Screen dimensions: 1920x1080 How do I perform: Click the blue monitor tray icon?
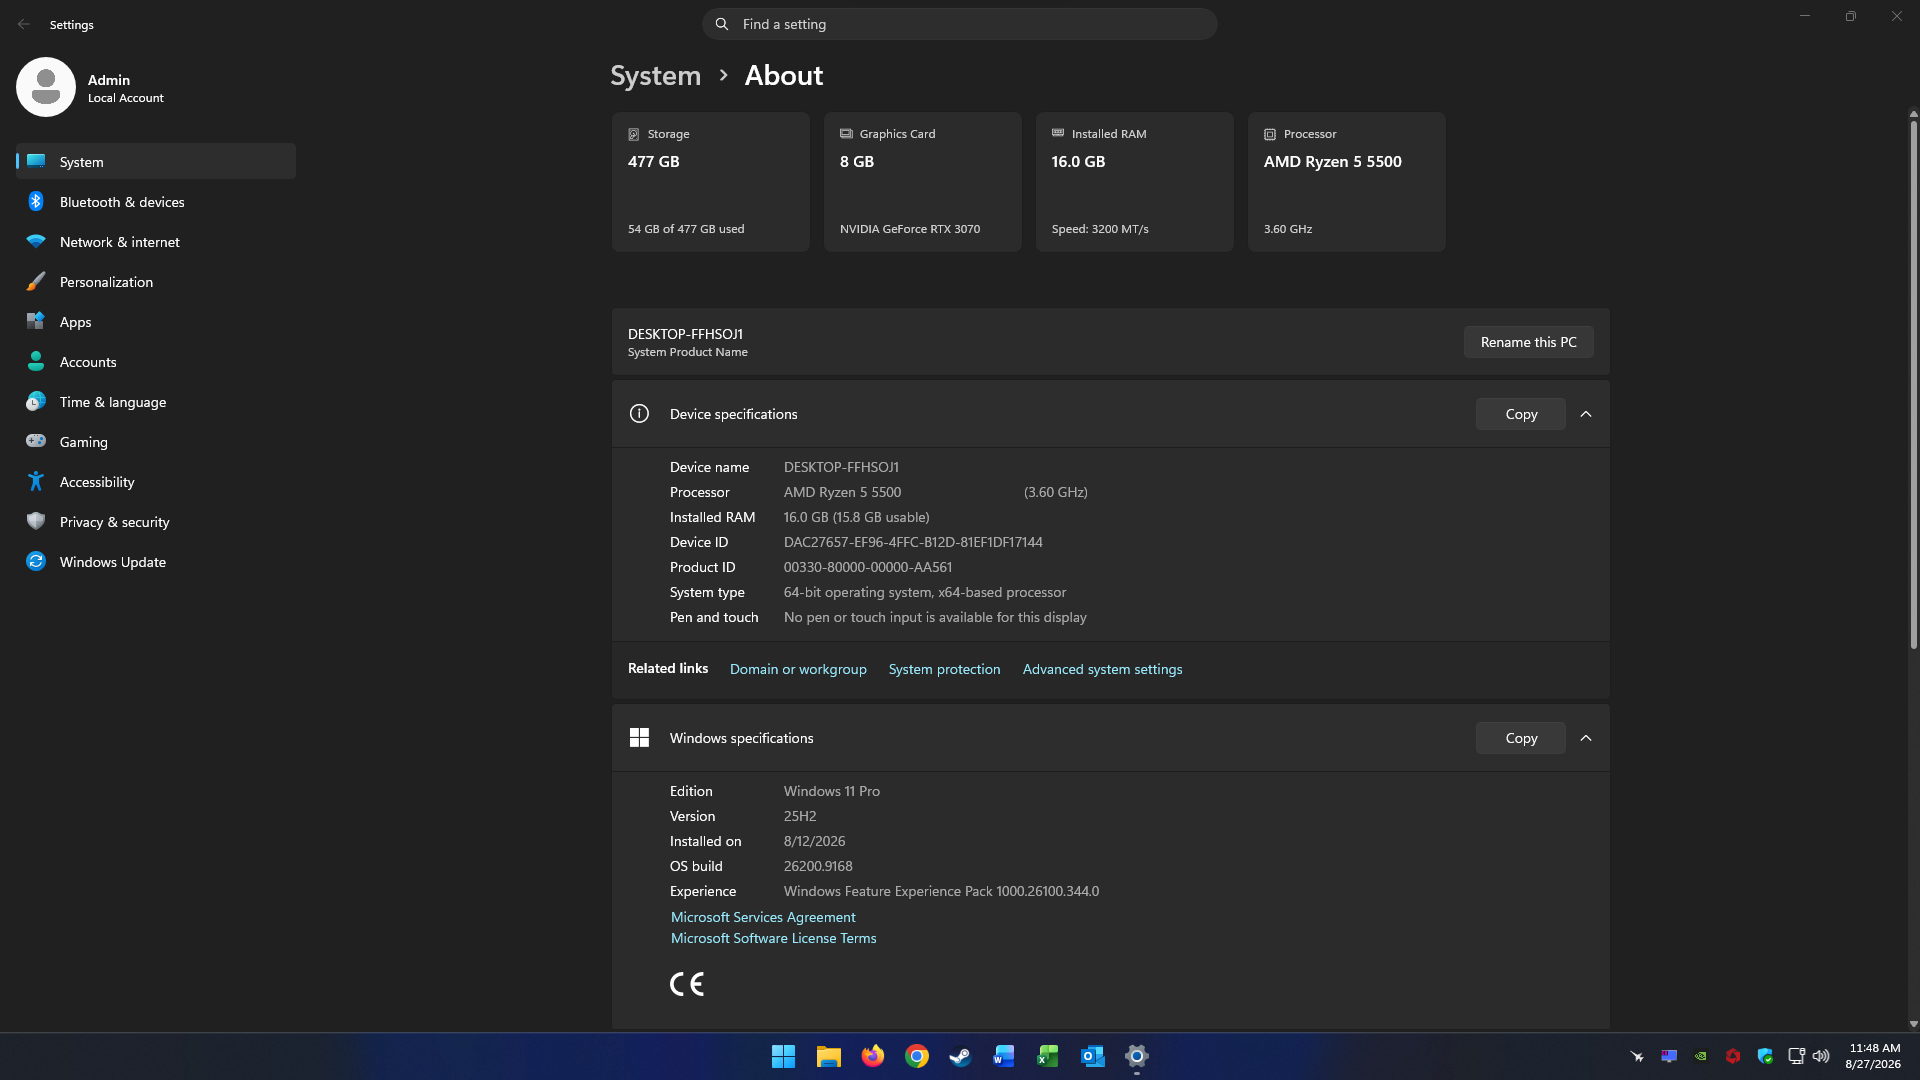(1669, 1056)
